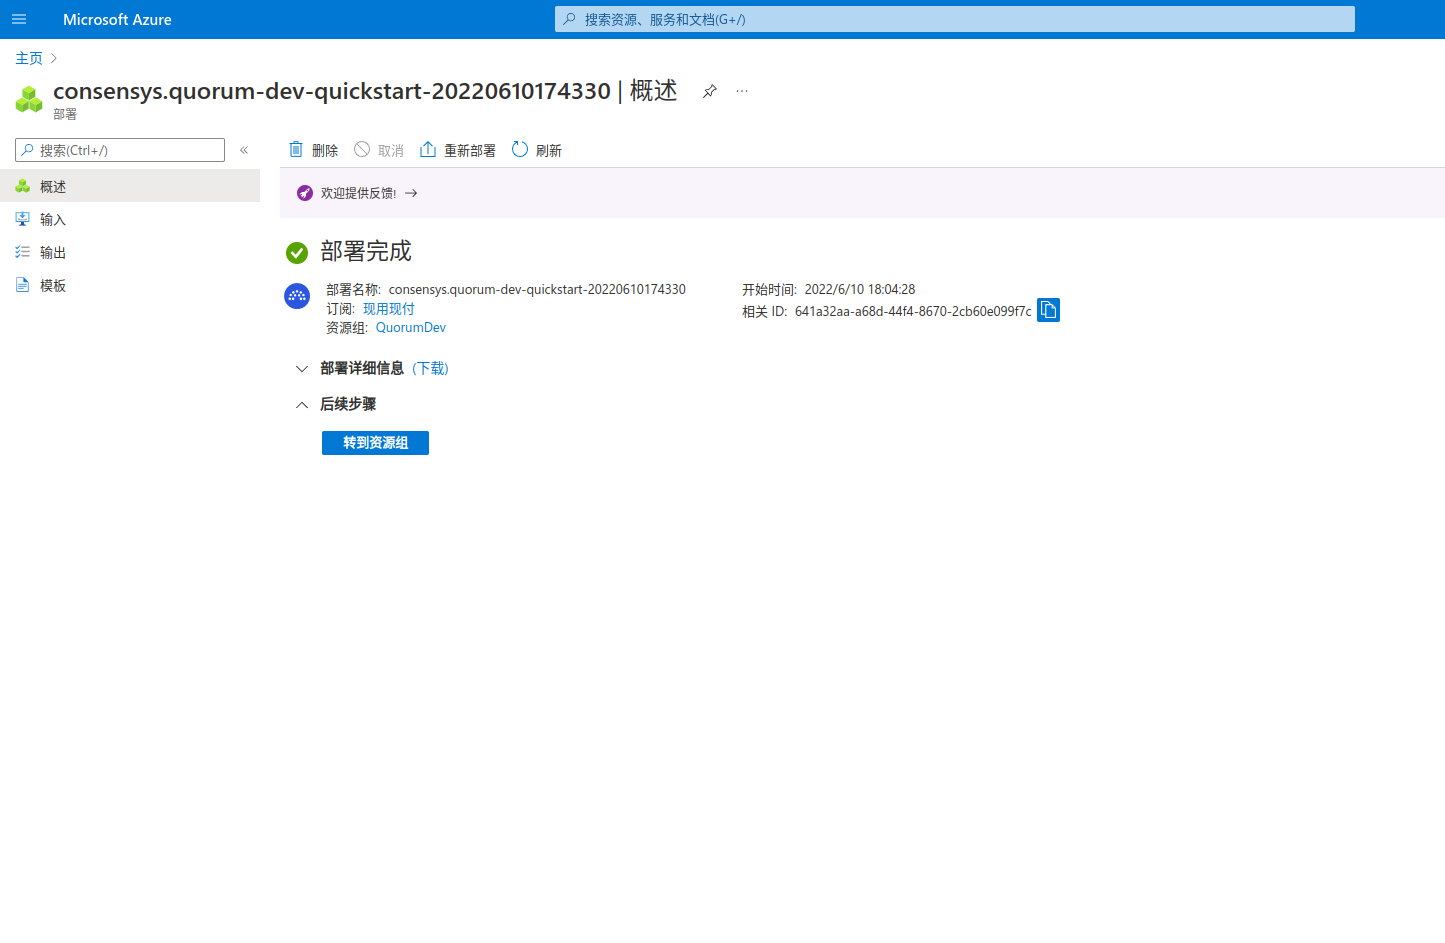
Task: Expand 部署详细信息 section chevron
Action: [302, 369]
